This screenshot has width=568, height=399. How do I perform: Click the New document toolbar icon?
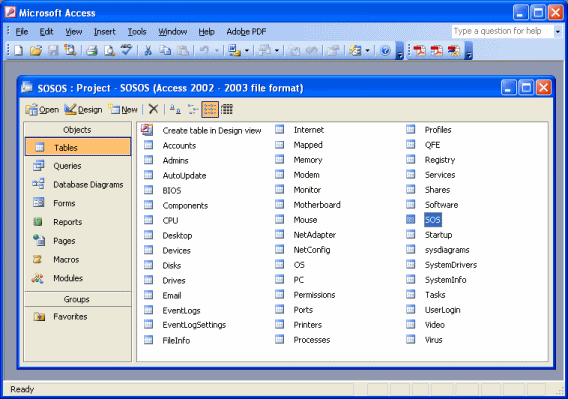click(x=18, y=50)
